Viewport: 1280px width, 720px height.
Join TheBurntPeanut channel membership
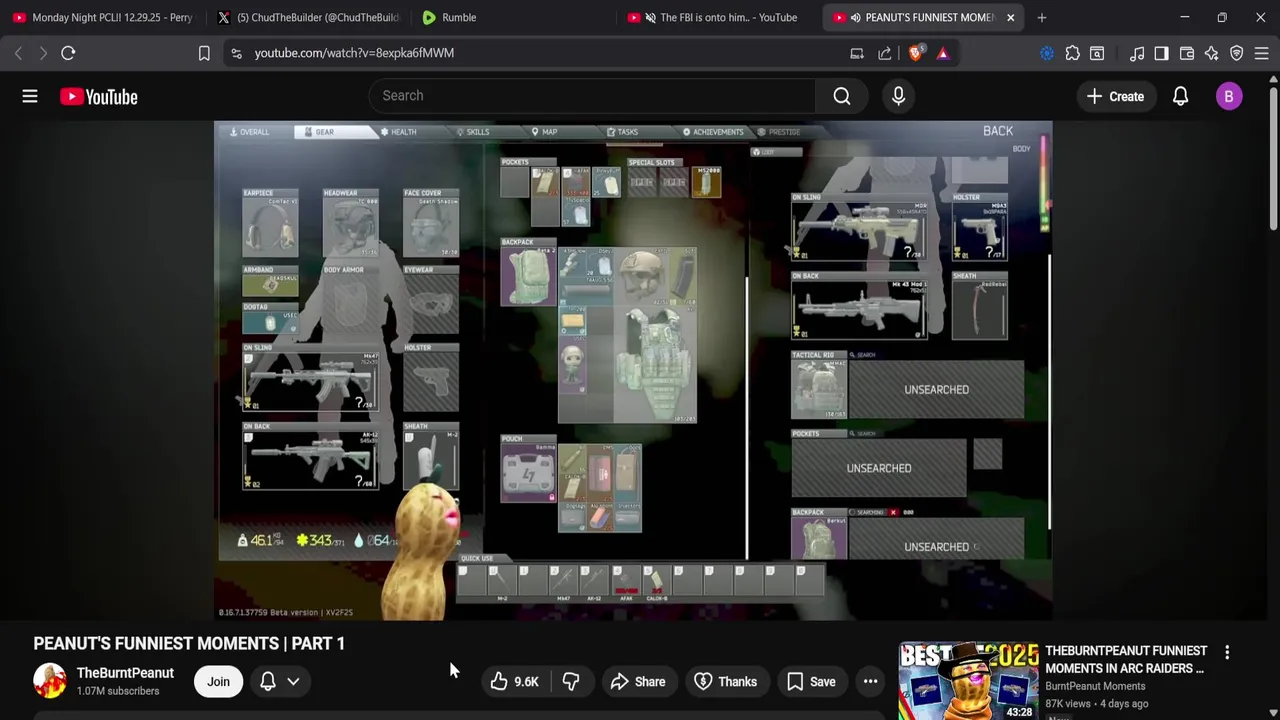click(x=218, y=682)
